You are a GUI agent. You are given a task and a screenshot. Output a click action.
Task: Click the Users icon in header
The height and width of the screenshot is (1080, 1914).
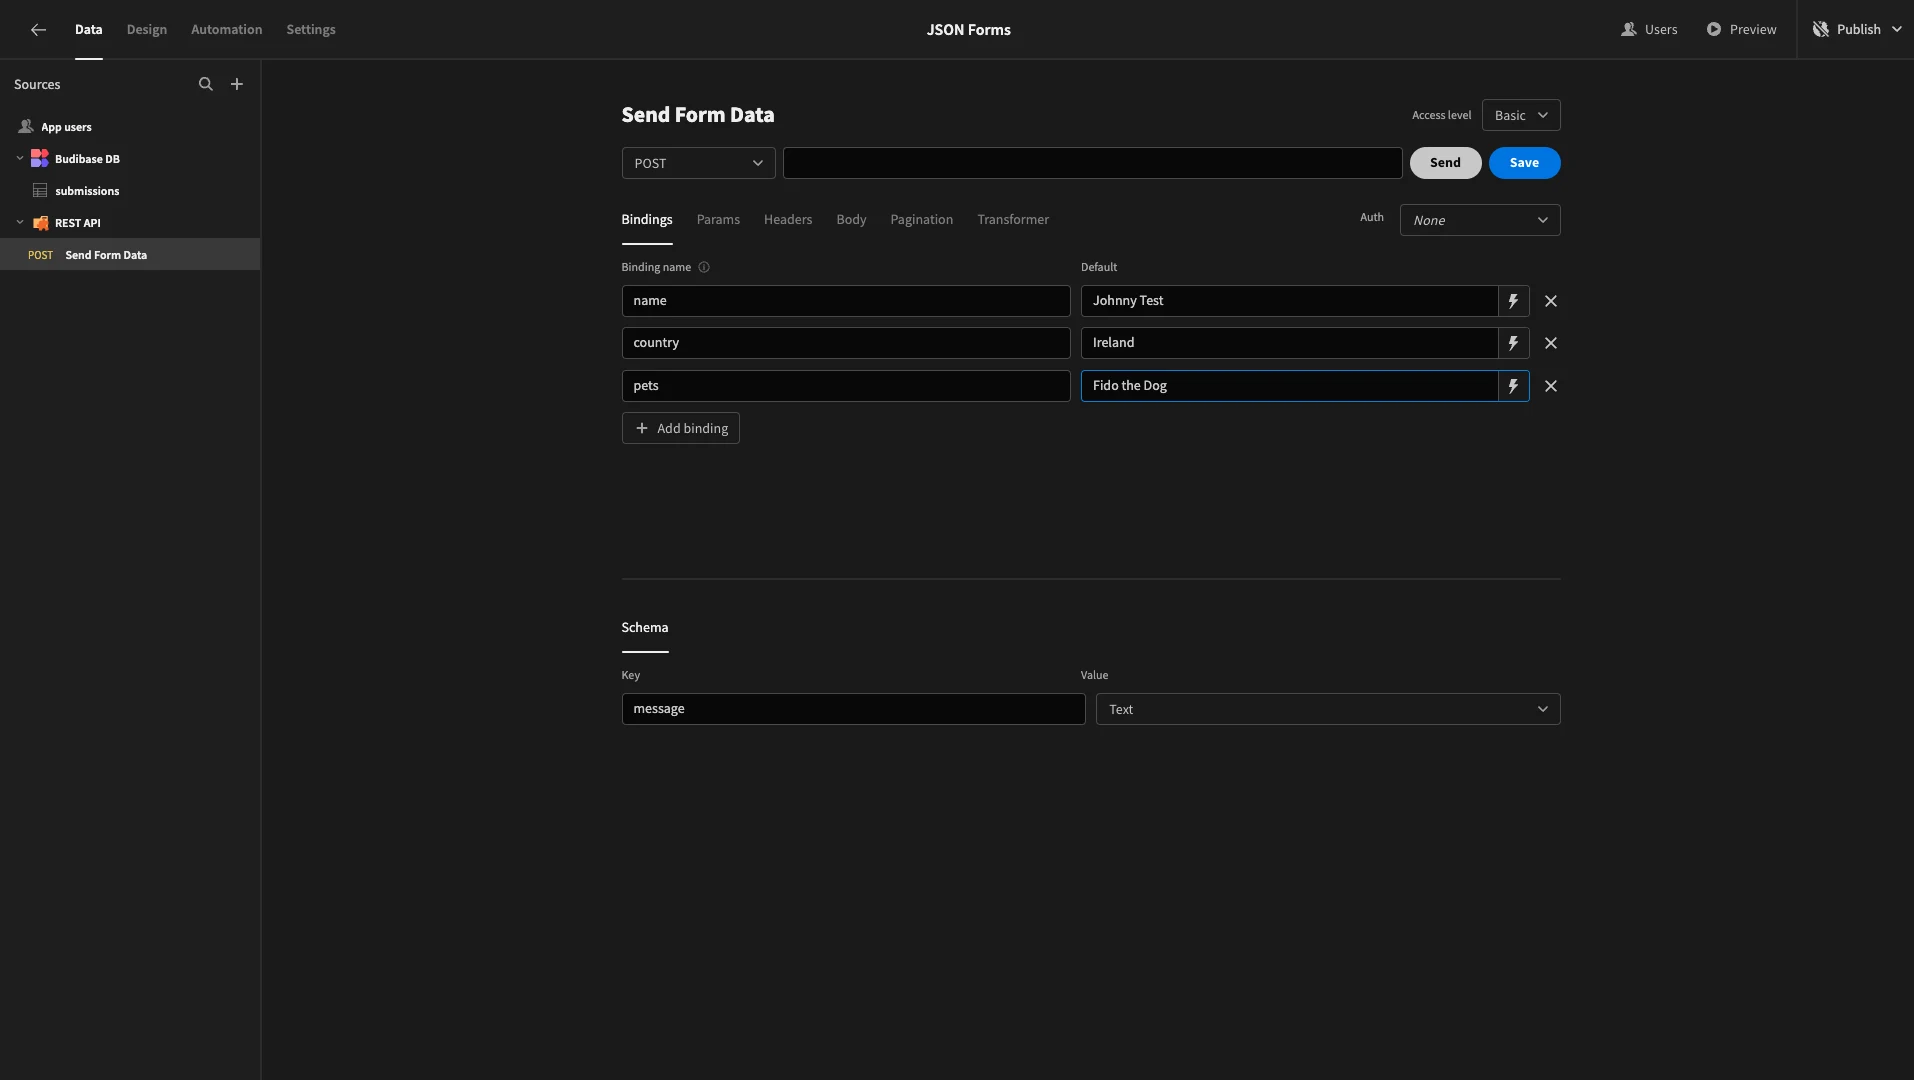coord(1628,29)
